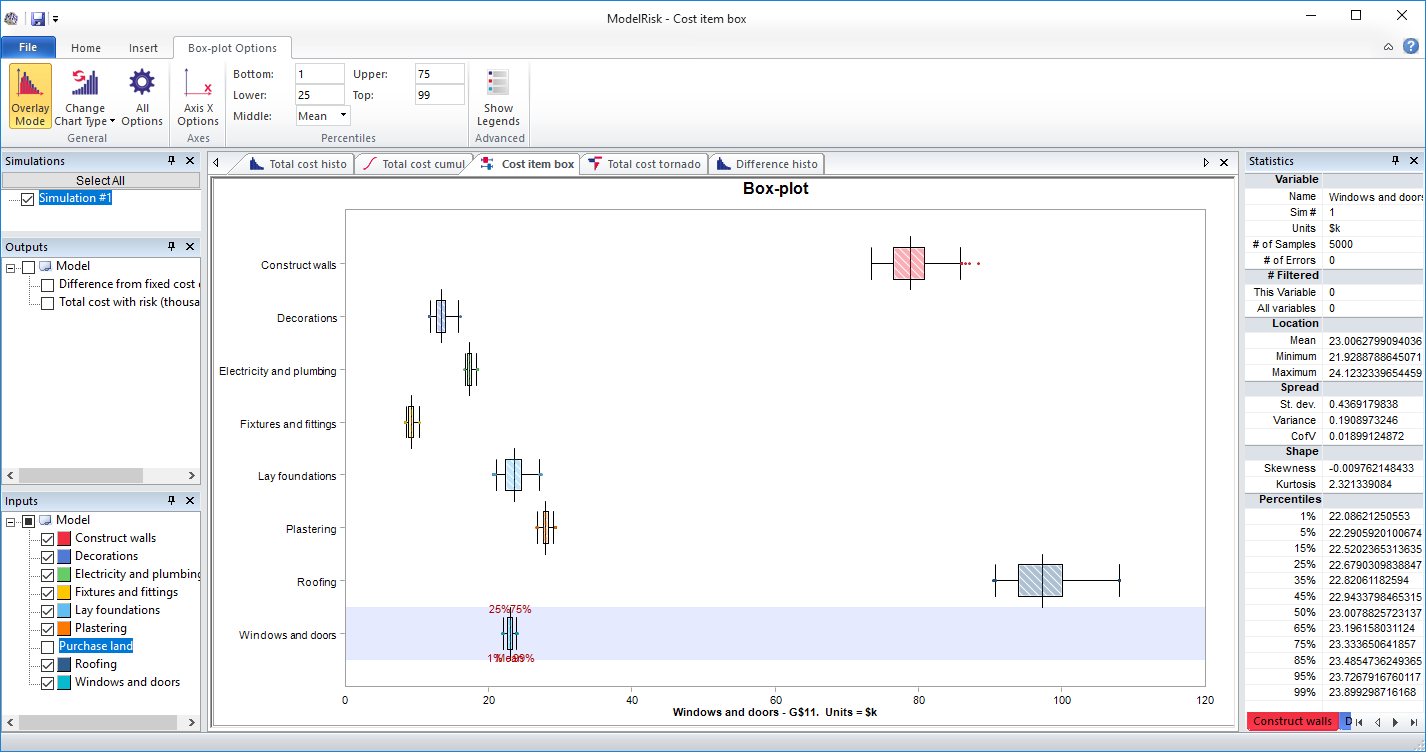The width and height of the screenshot is (1426, 752).
Task: Open the Middle percentile Mean dropdown
Action: coord(341,115)
